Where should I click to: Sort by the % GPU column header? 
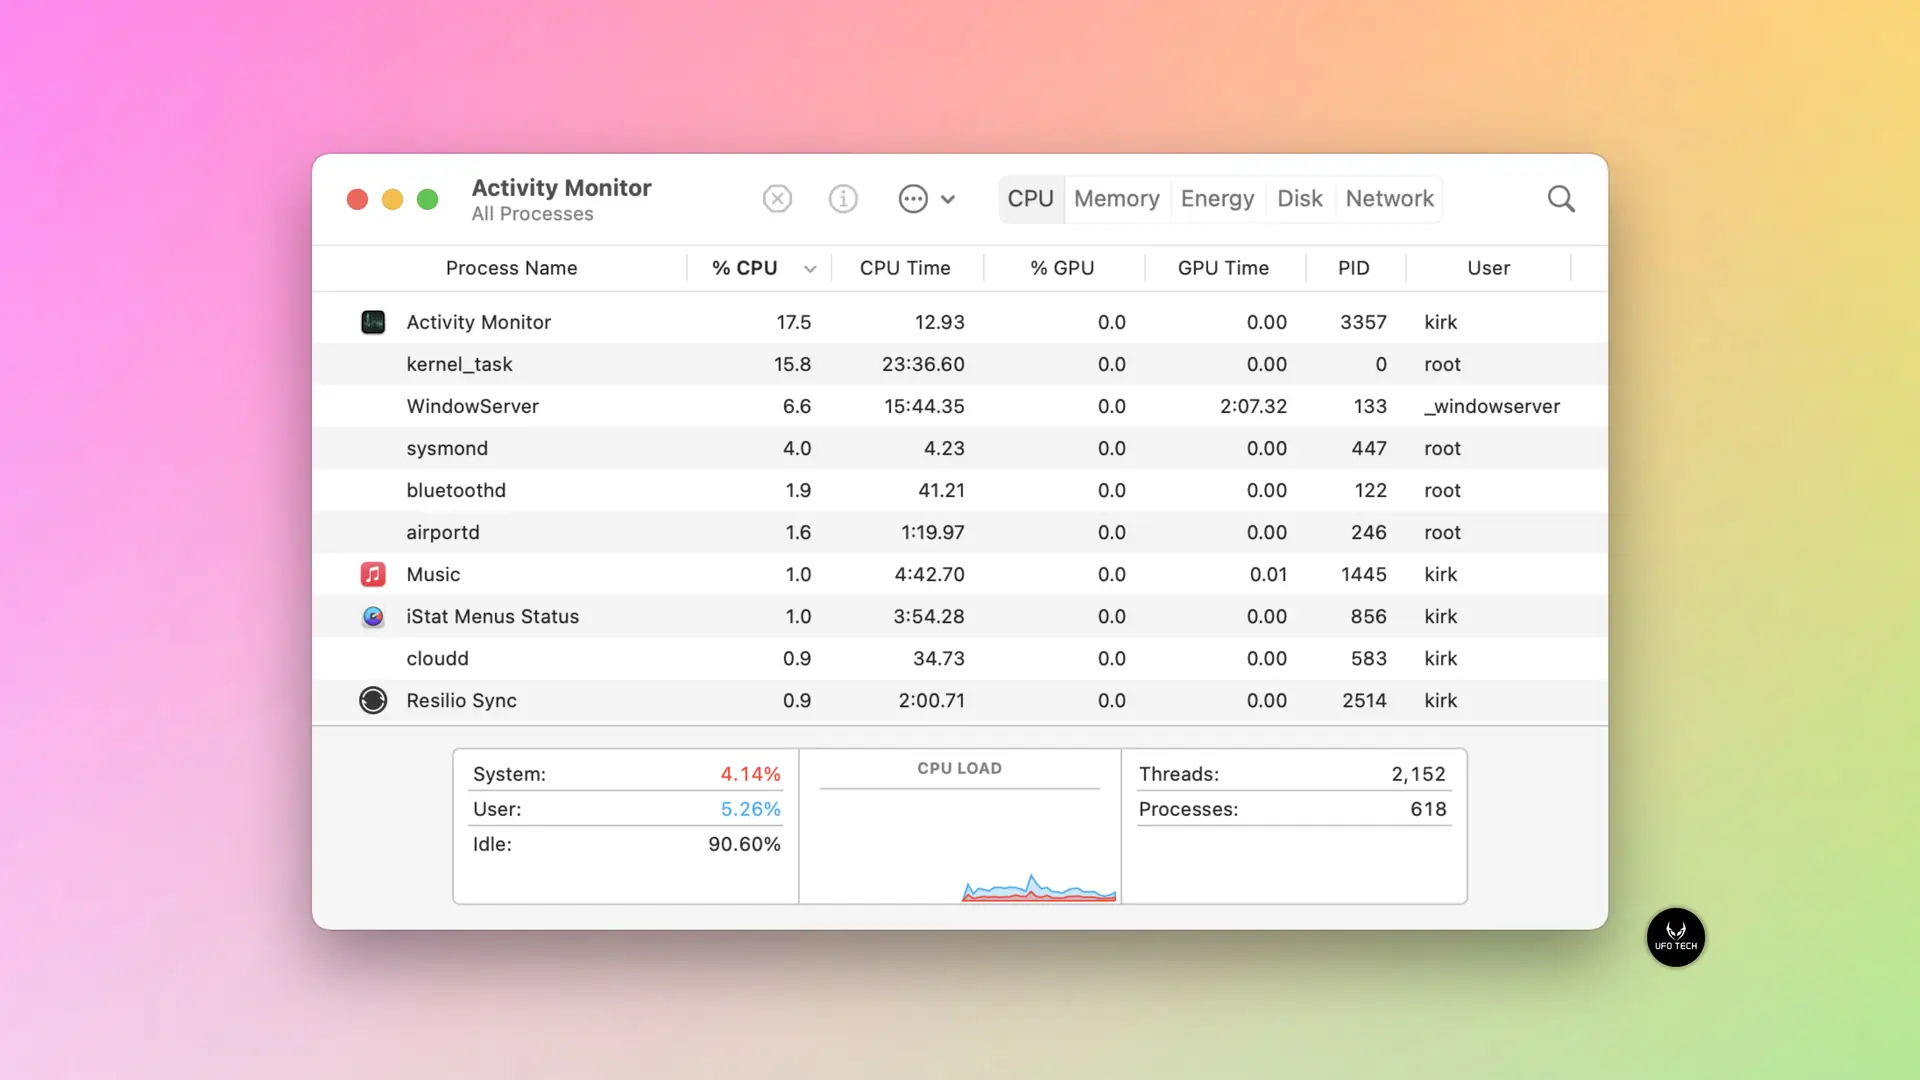[1062, 268]
